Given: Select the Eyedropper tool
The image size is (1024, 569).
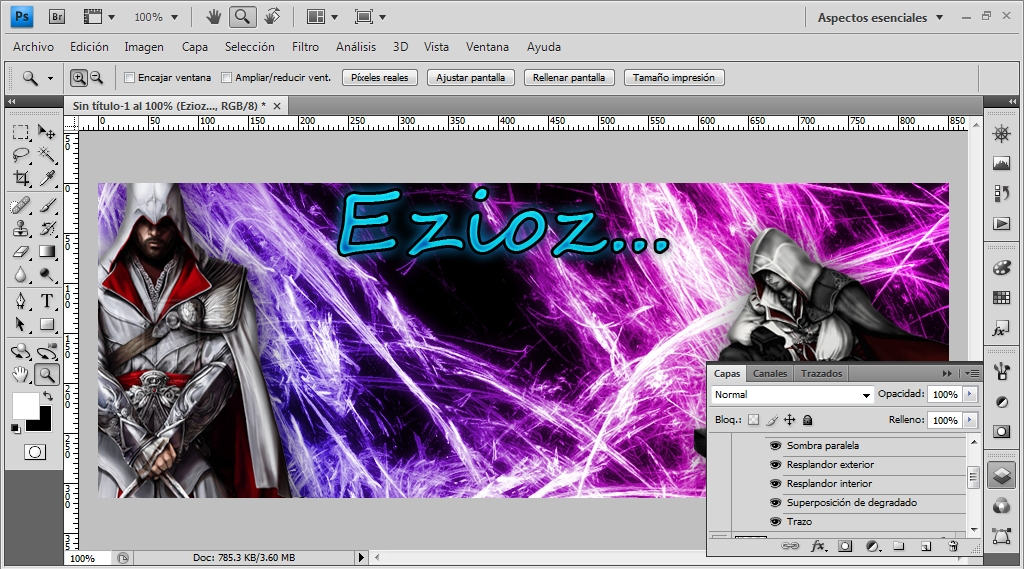Looking at the screenshot, I should pos(46,178).
